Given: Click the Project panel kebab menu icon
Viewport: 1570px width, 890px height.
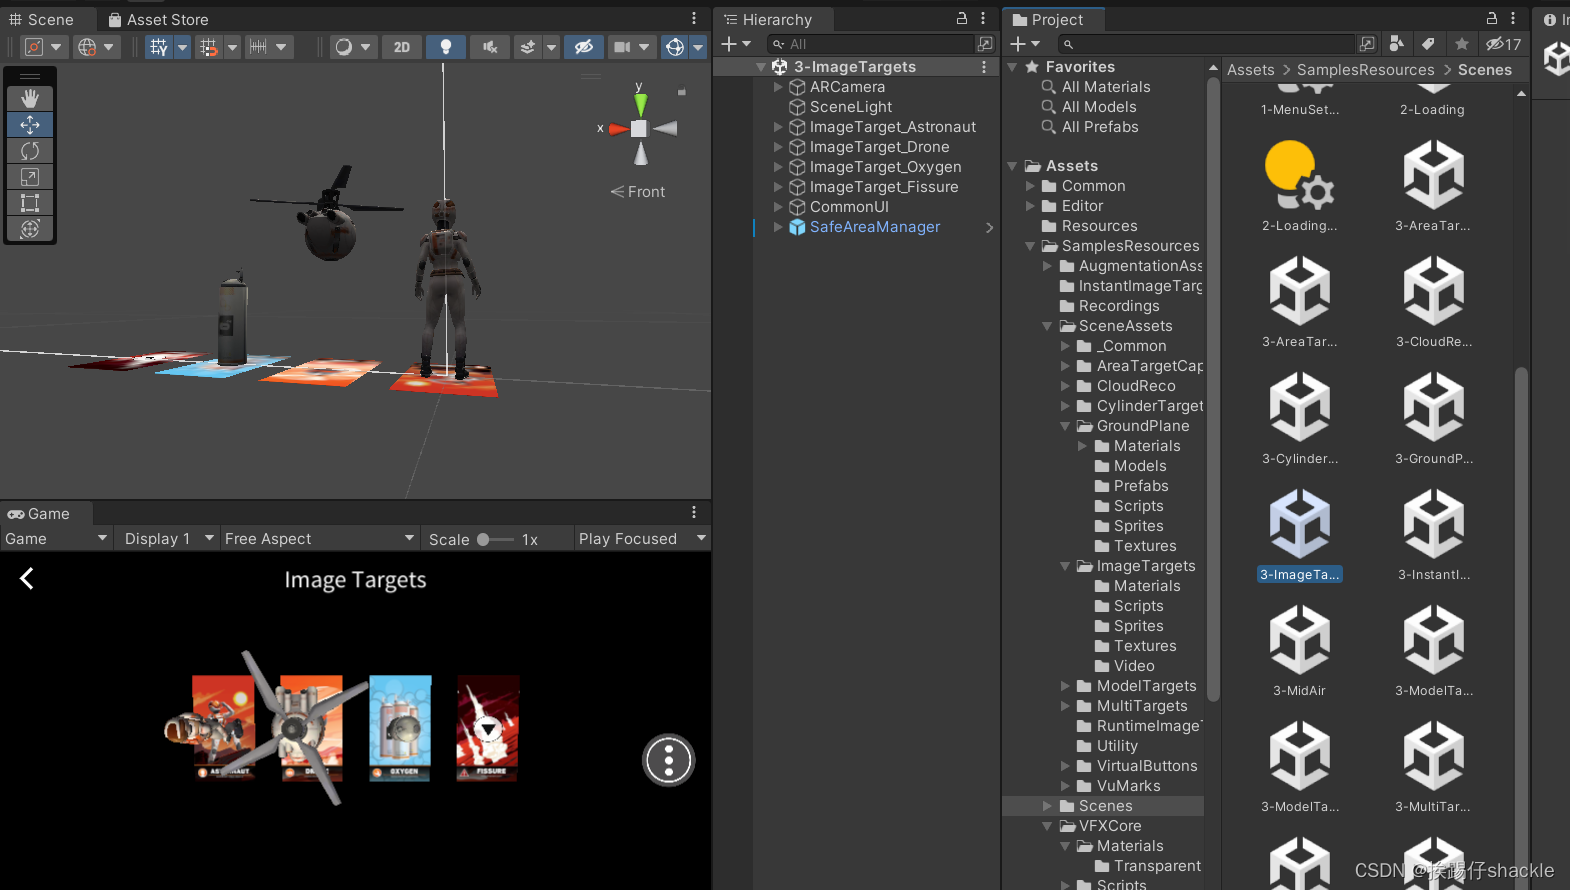Looking at the screenshot, I should [1513, 19].
